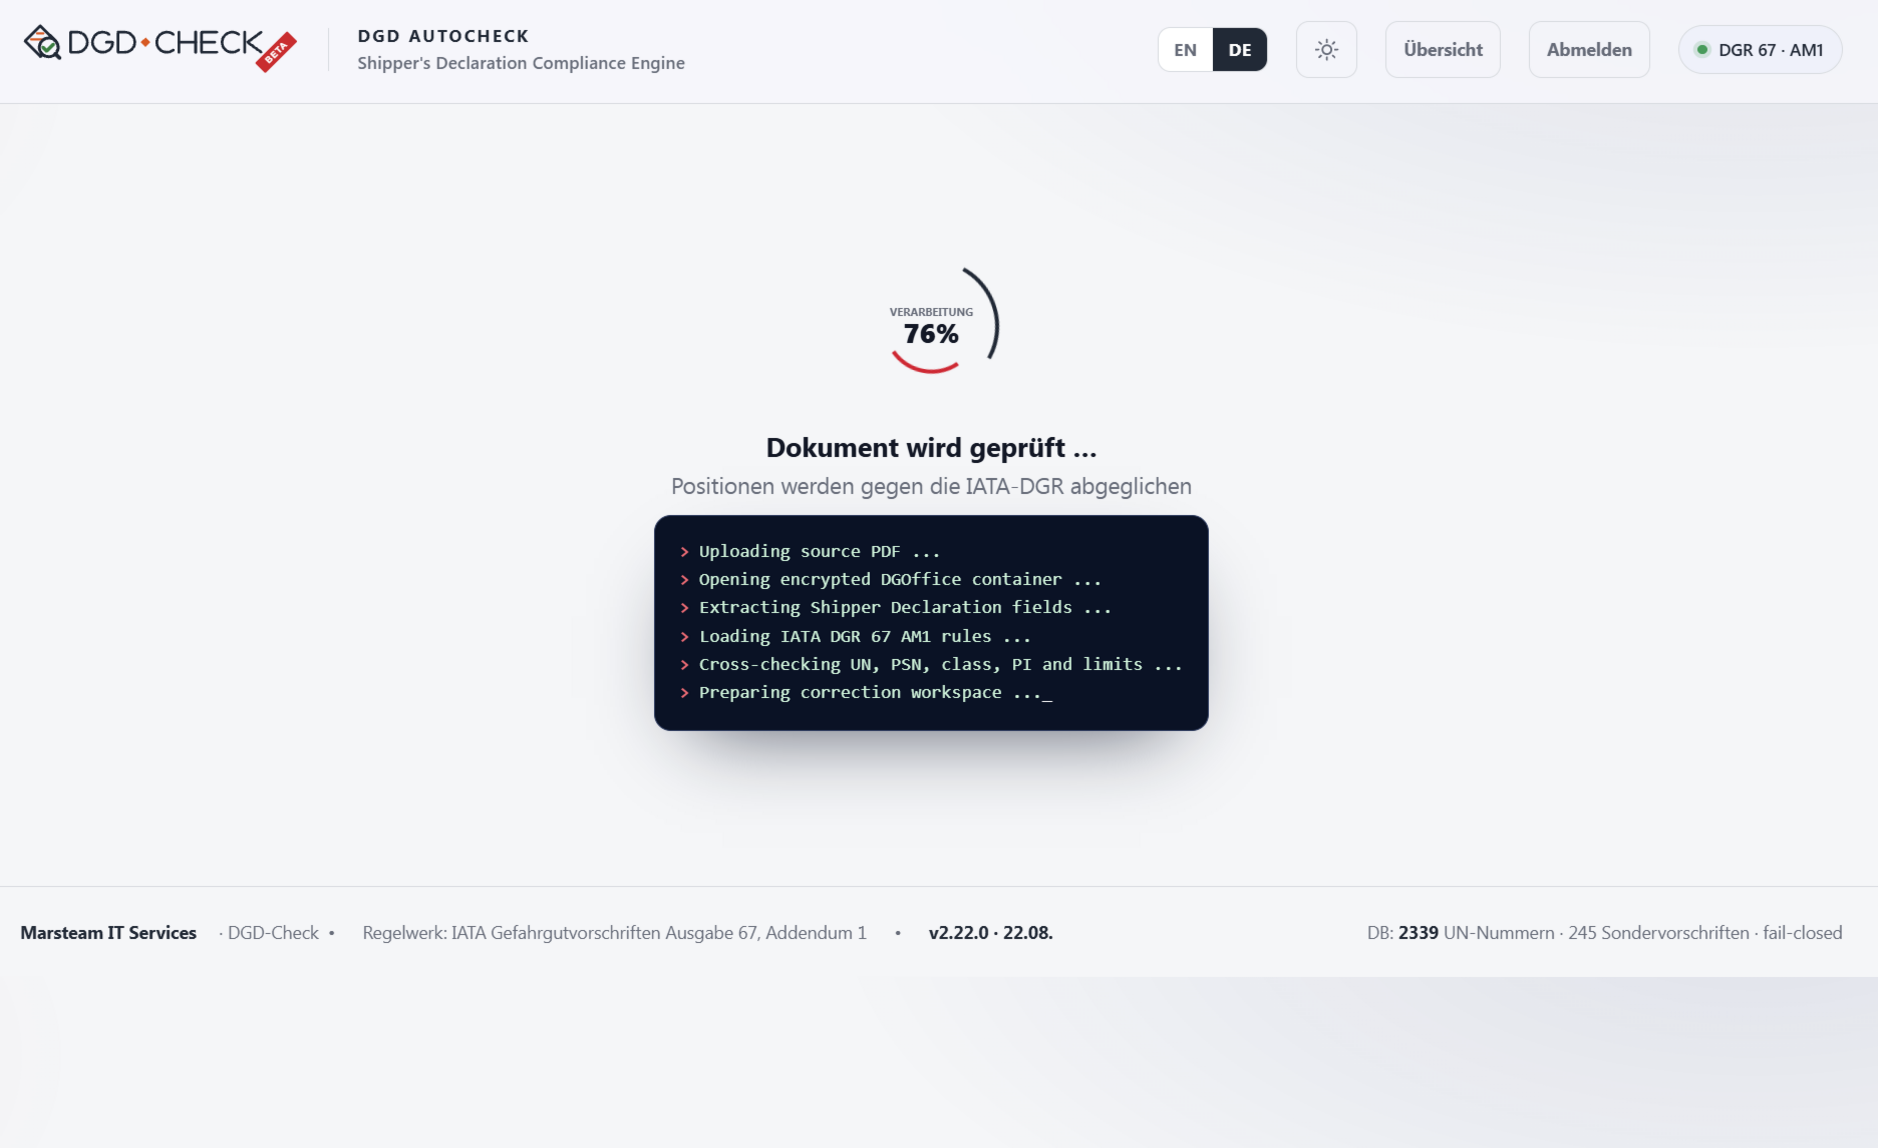Click the DGR 67 · AM1 status badge
1878x1148 pixels.
coord(1760,50)
